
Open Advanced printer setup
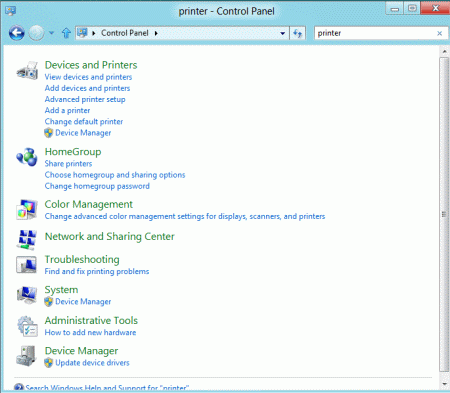85,99
